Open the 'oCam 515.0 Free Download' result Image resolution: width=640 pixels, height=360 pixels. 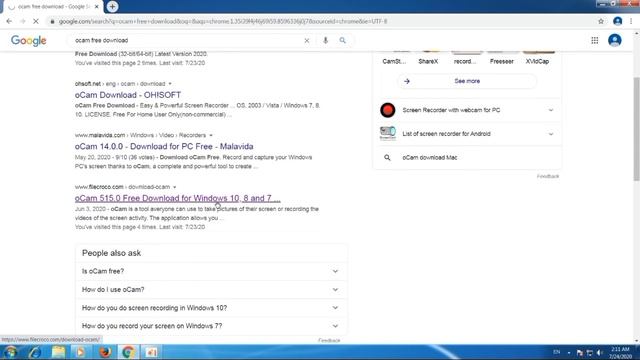coord(178,198)
